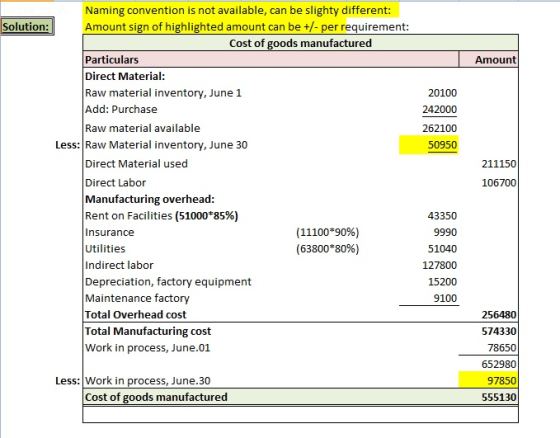Select the 'Direct Labor' cell

click(115, 183)
